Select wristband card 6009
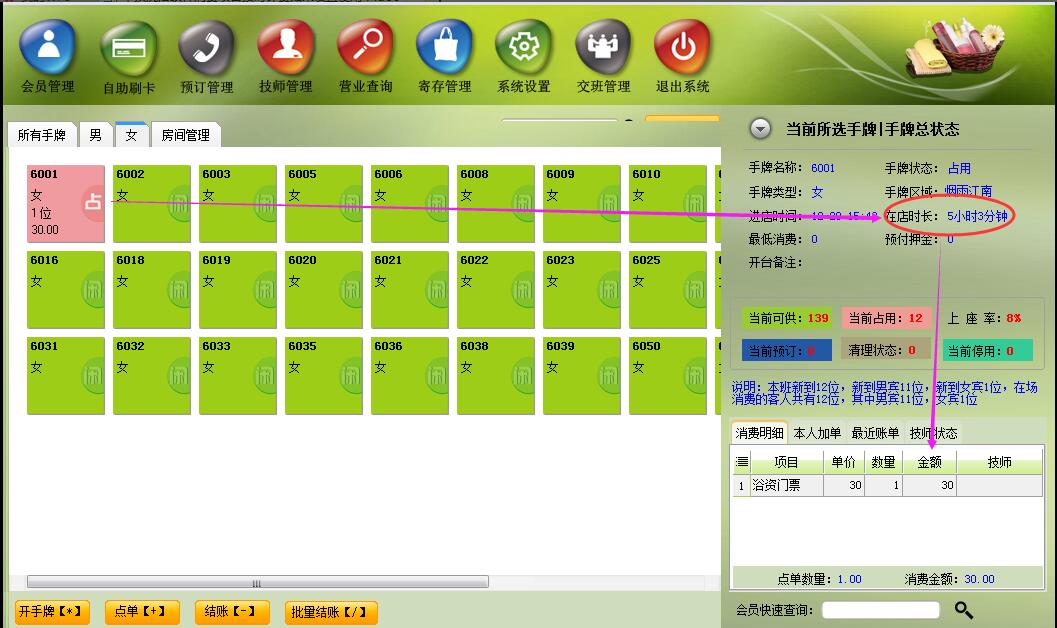Image resolution: width=1057 pixels, height=628 pixels. [581, 203]
